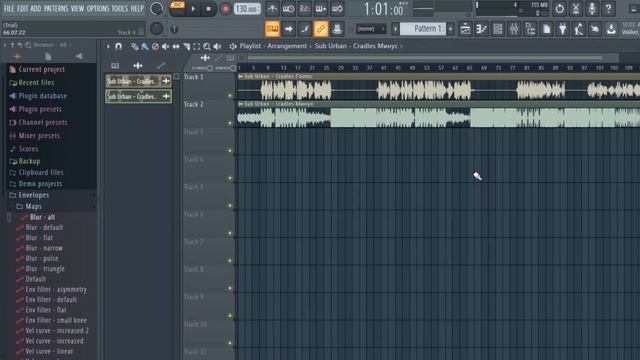Mute Track 3 with its green dot

(x=230, y=151)
